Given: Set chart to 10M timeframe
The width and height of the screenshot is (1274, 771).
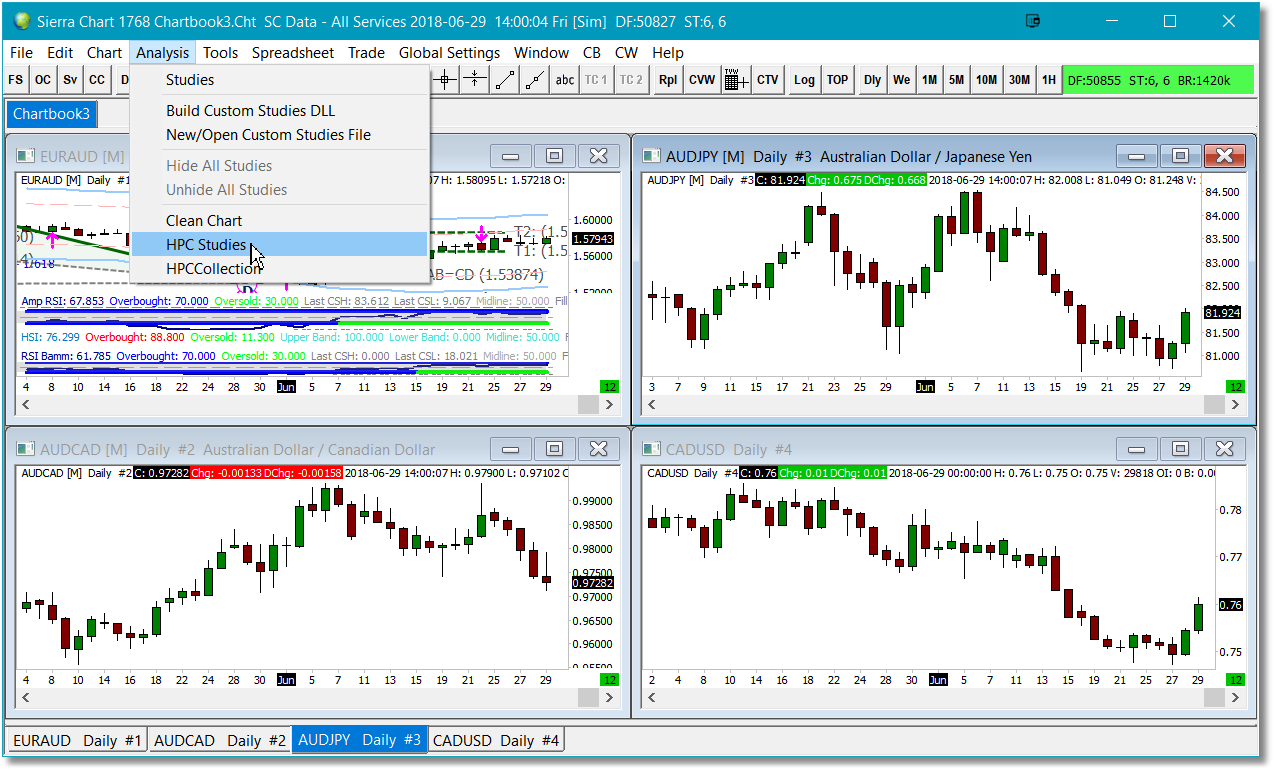Looking at the screenshot, I should point(987,80).
